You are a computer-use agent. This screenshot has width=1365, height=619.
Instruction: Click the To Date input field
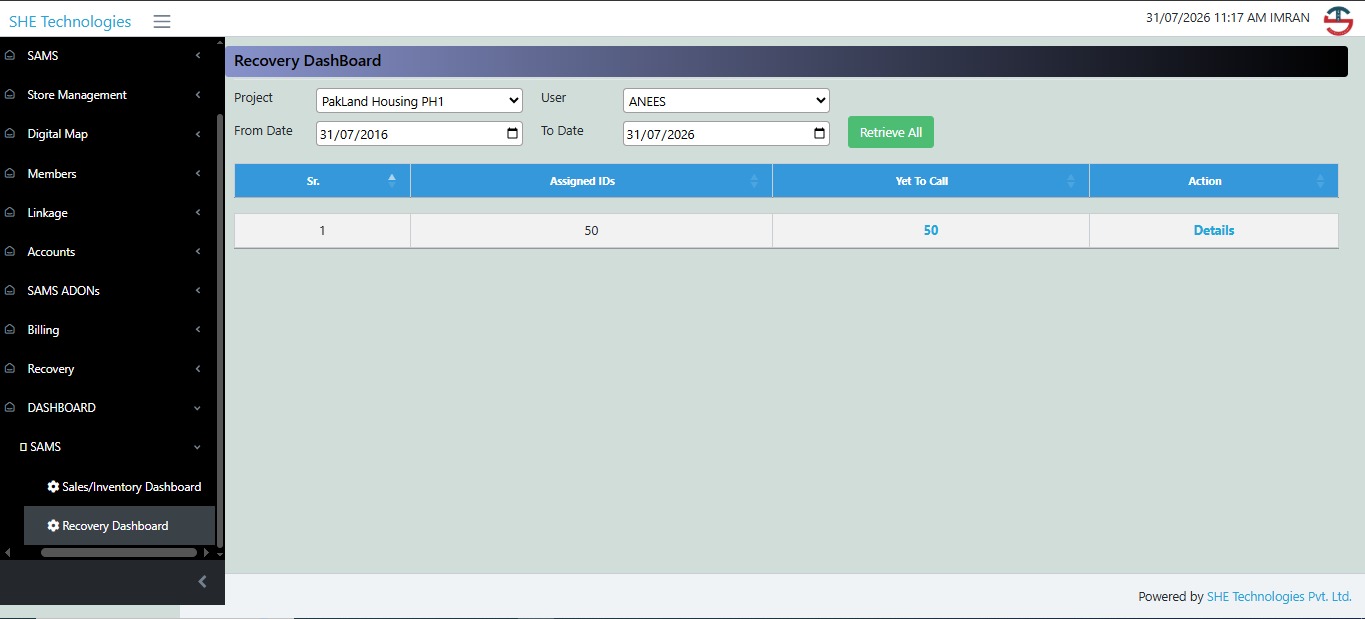[726, 133]
